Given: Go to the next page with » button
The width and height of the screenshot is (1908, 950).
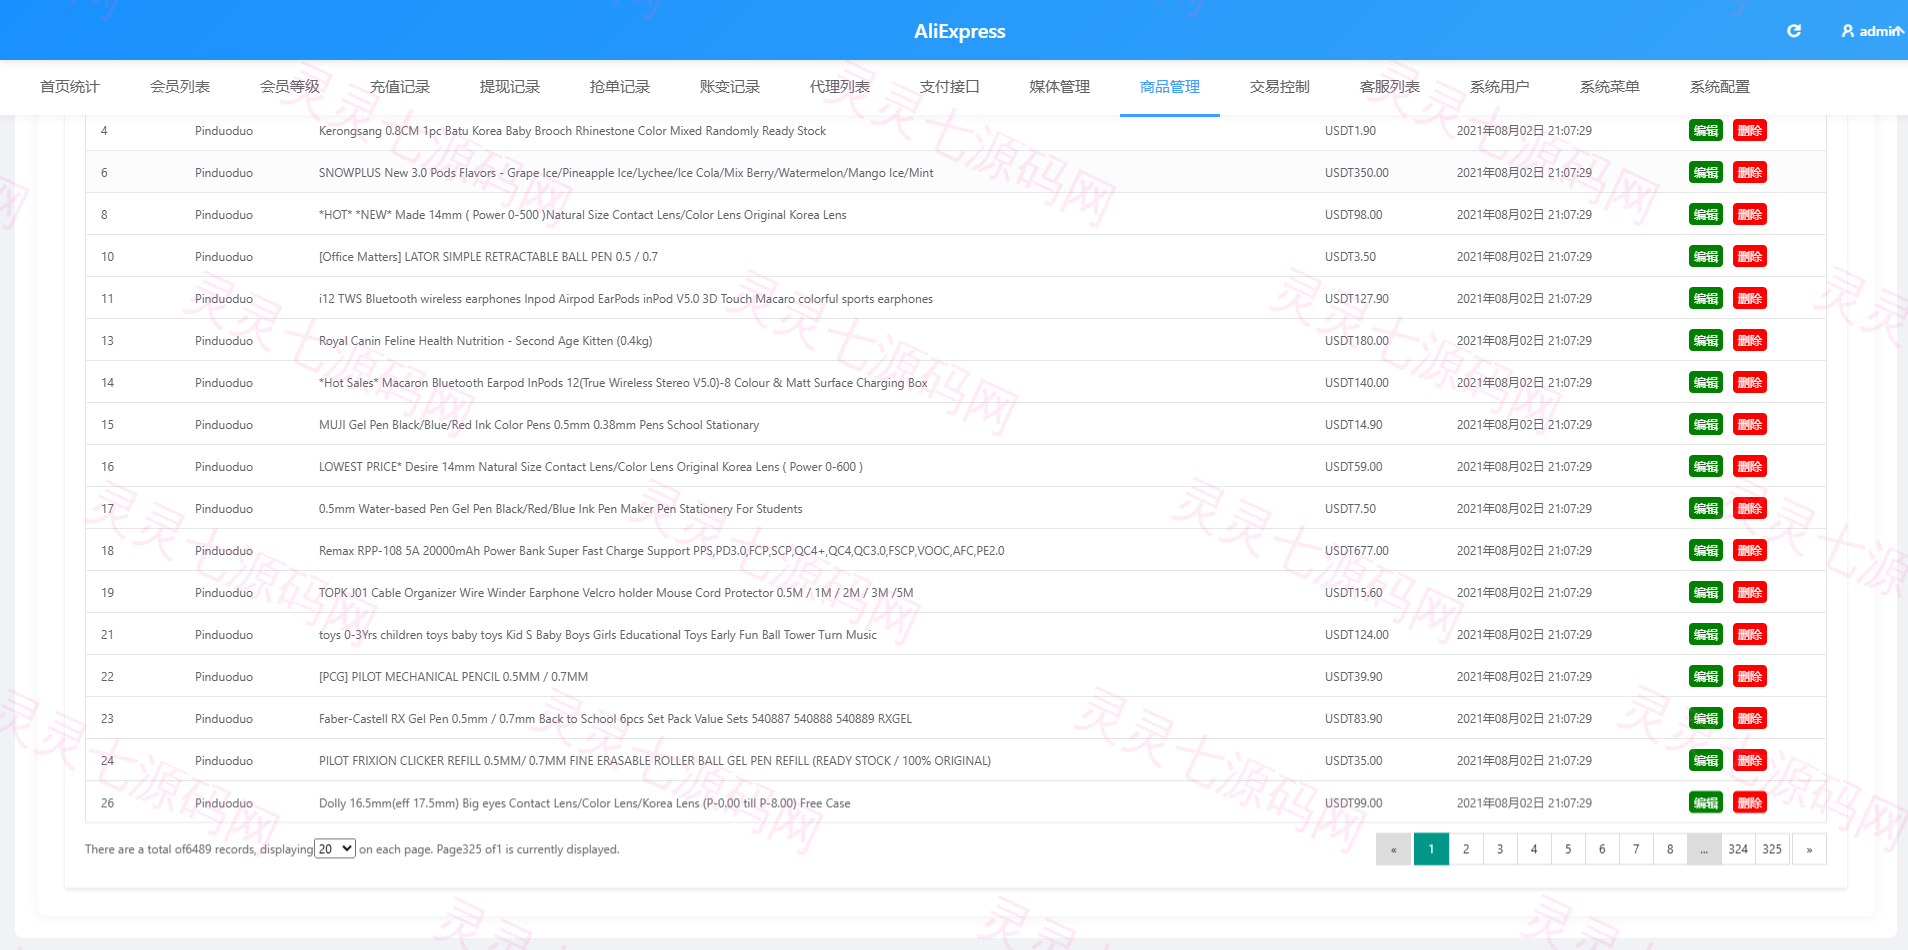Looking at the screenshot, I should (x=1809, y=849).
